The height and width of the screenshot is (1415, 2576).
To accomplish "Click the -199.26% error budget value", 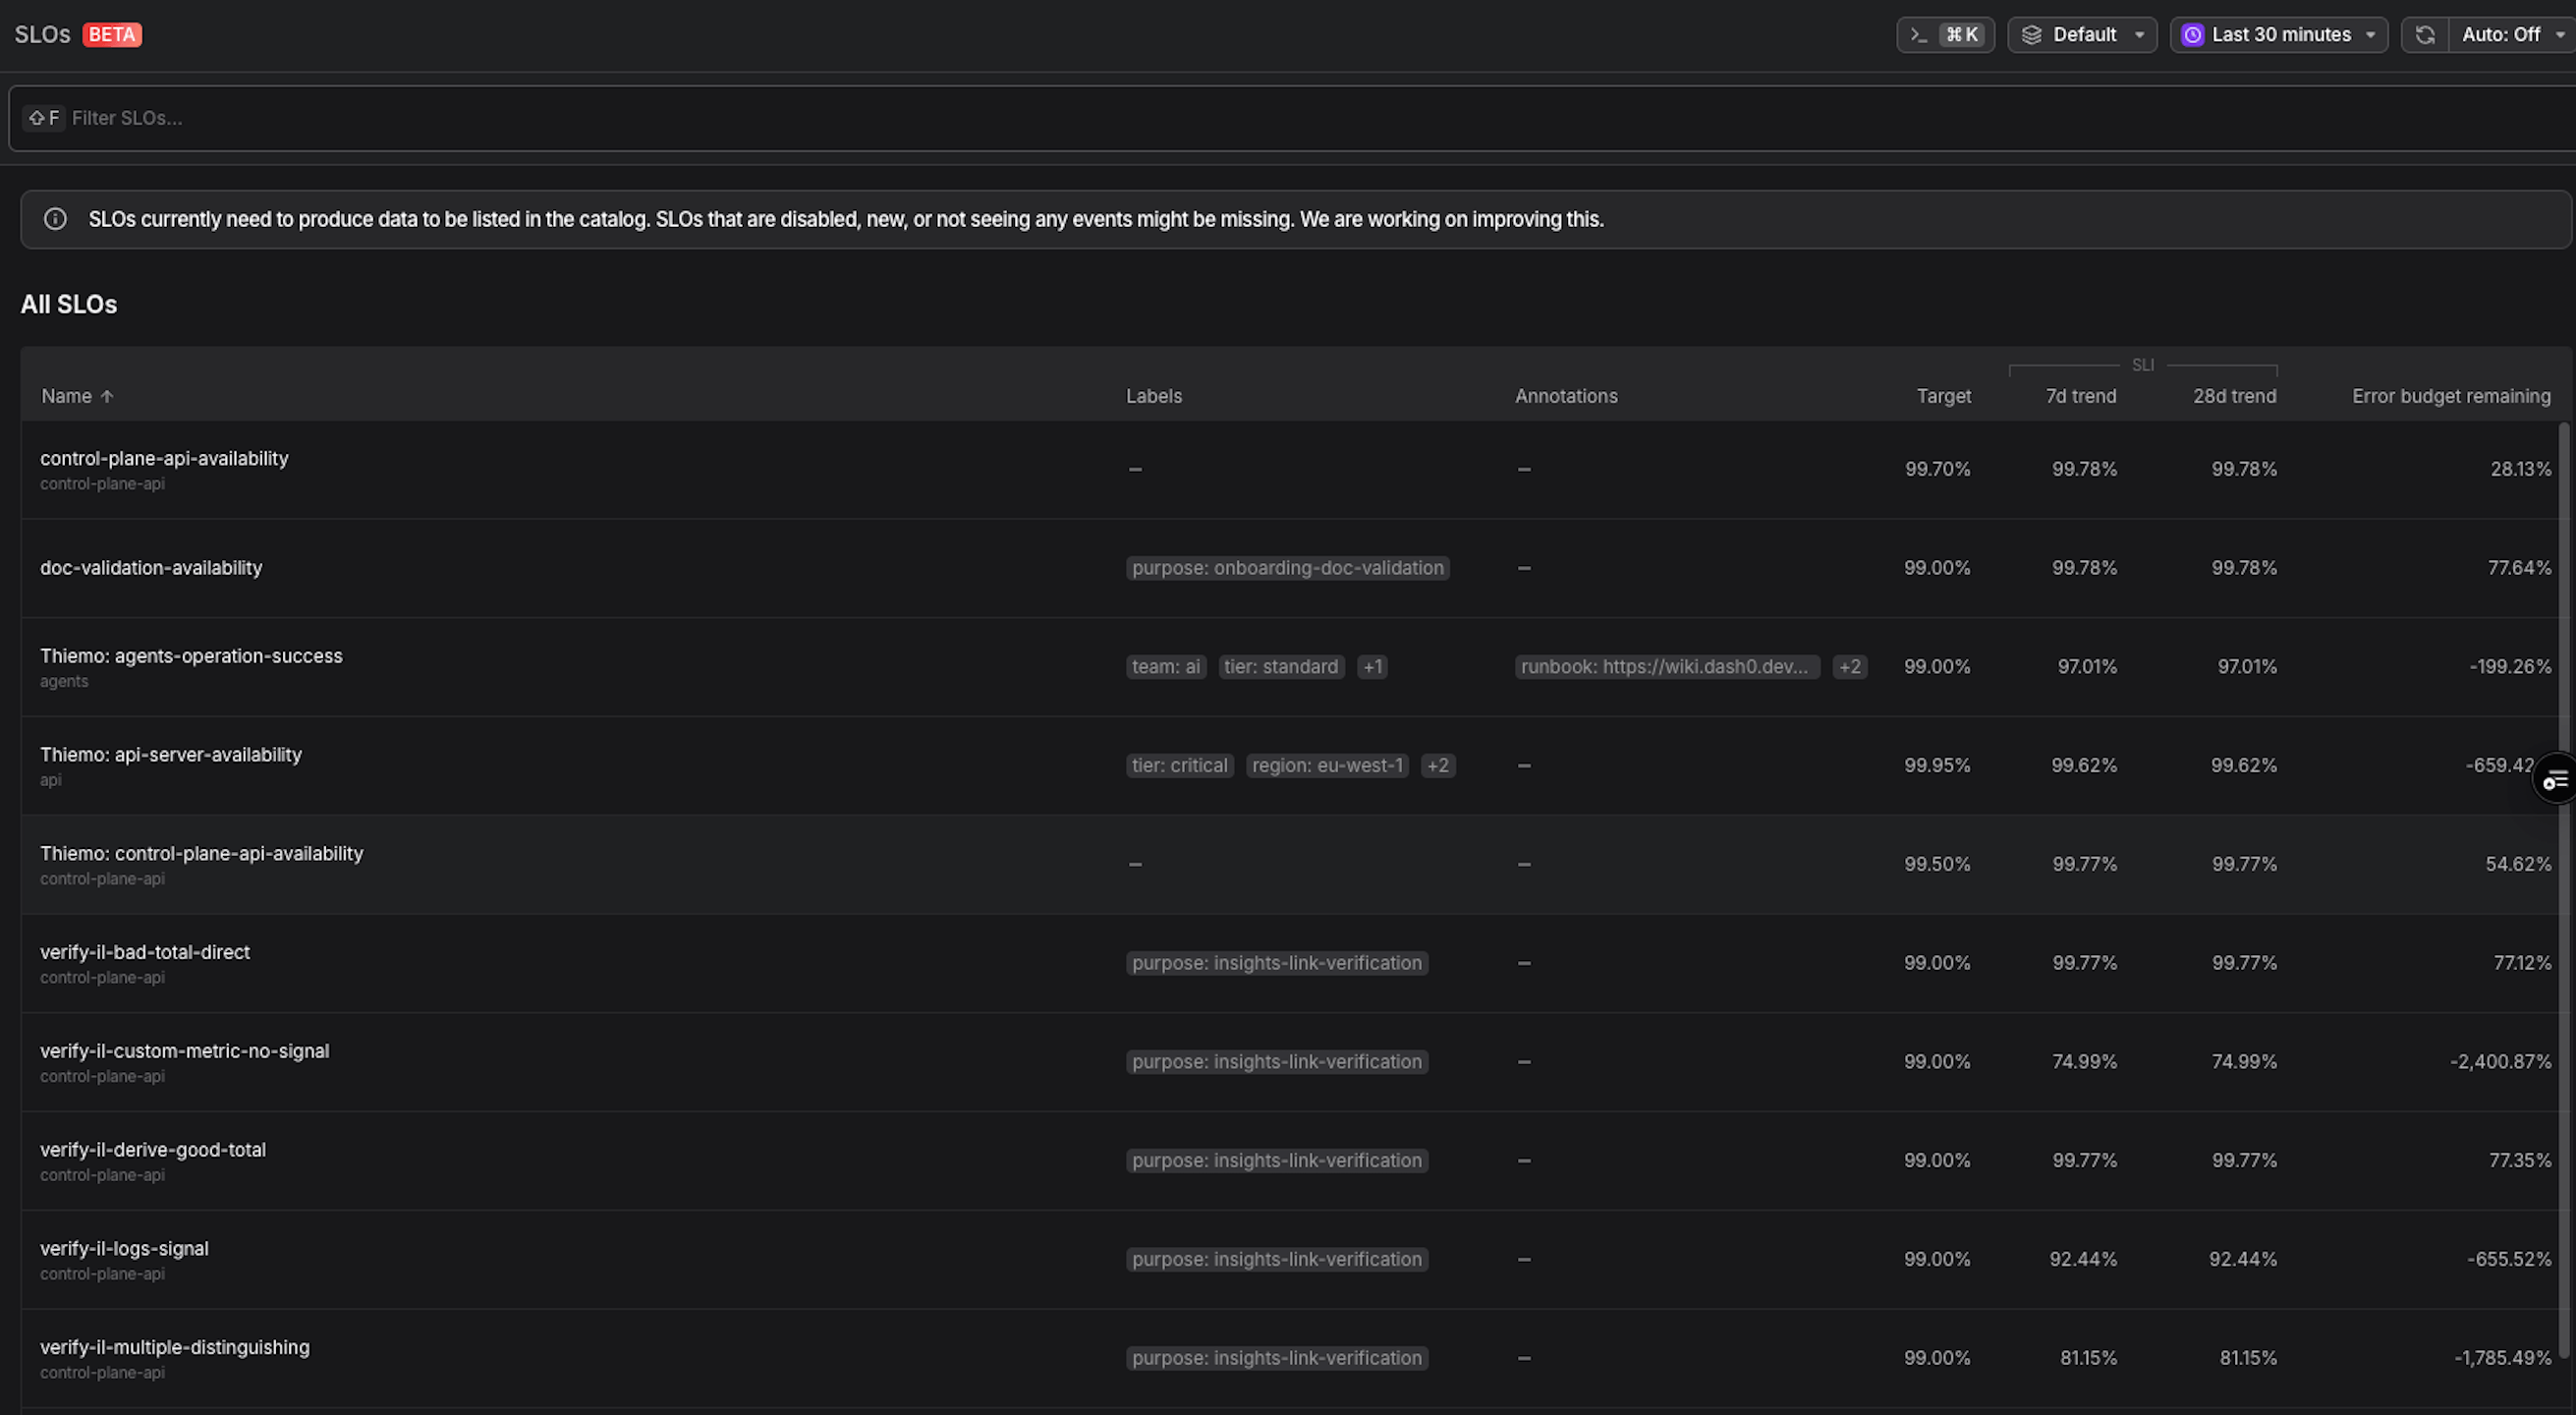I will 2510,667.
